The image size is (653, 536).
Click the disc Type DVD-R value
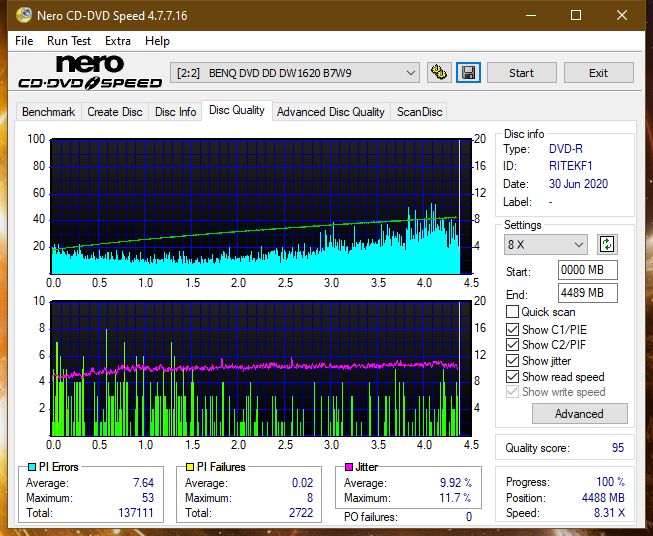point(566,149)
